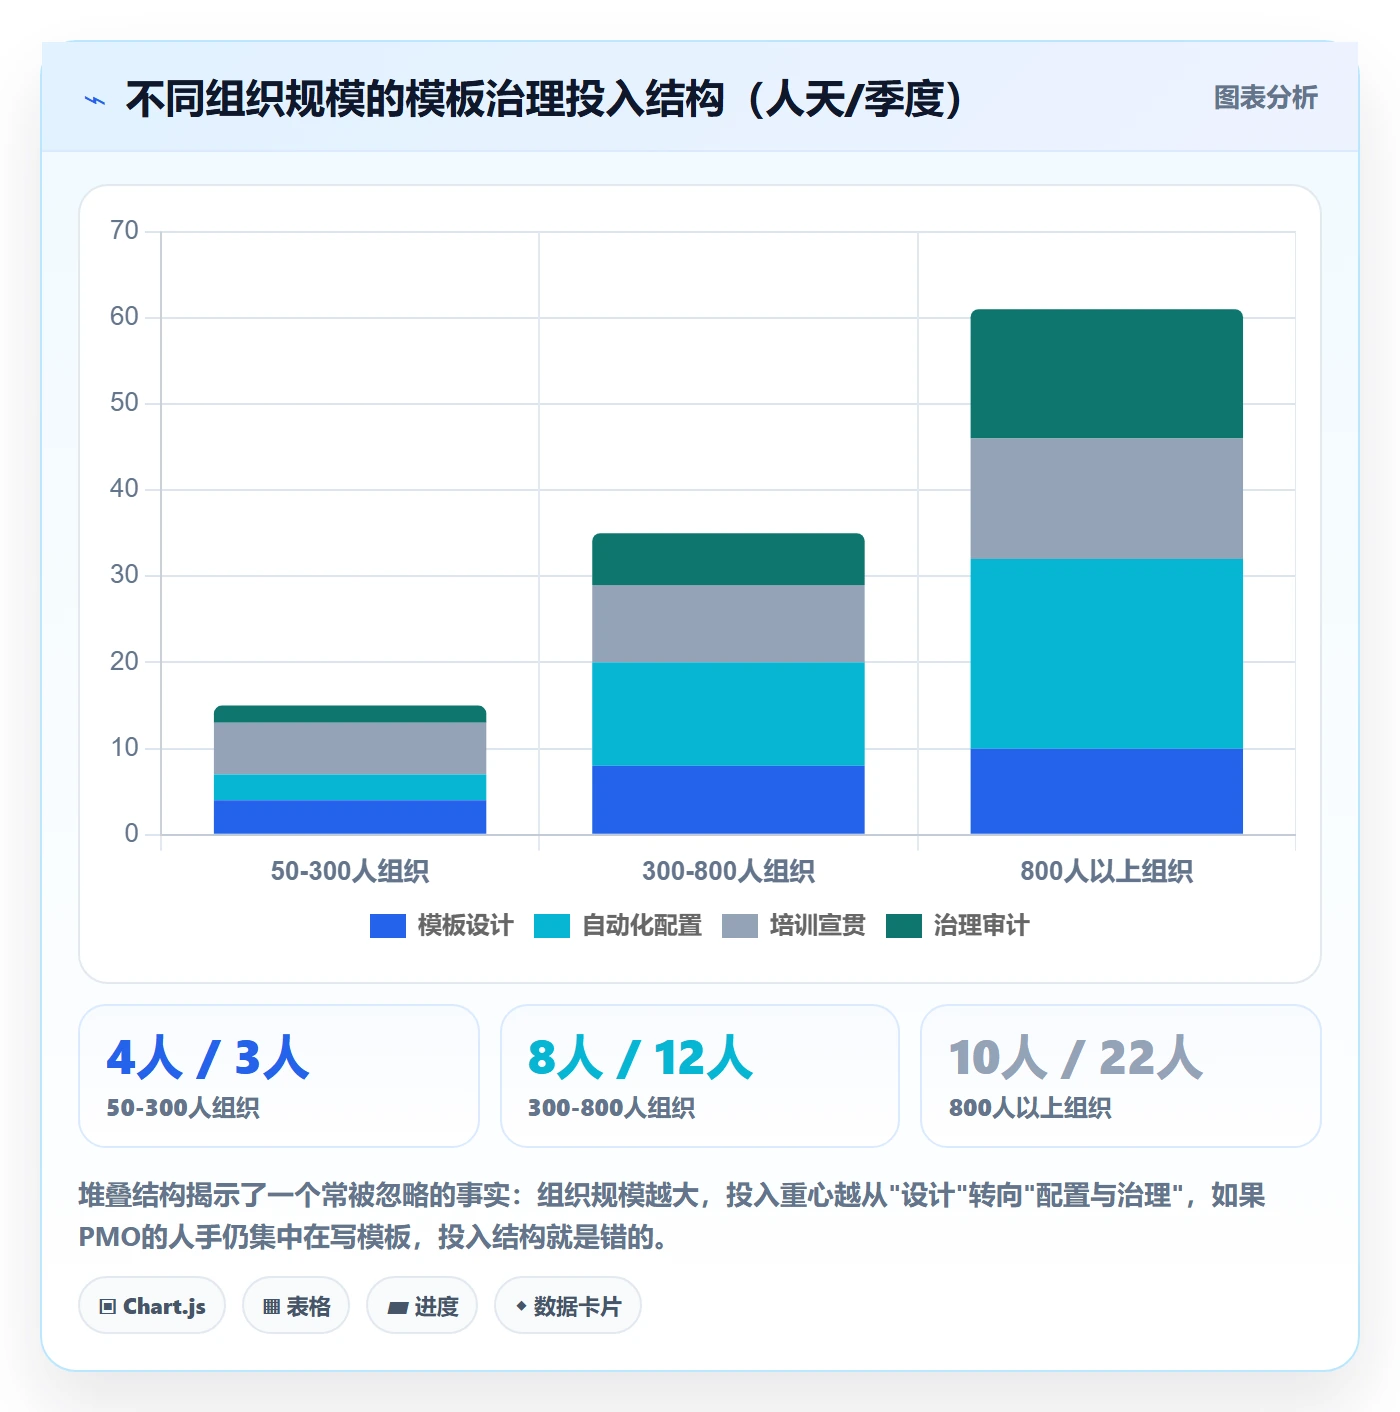Click the lightning icon beside the title
1400x1412 pixels.
tap(95, 100)
